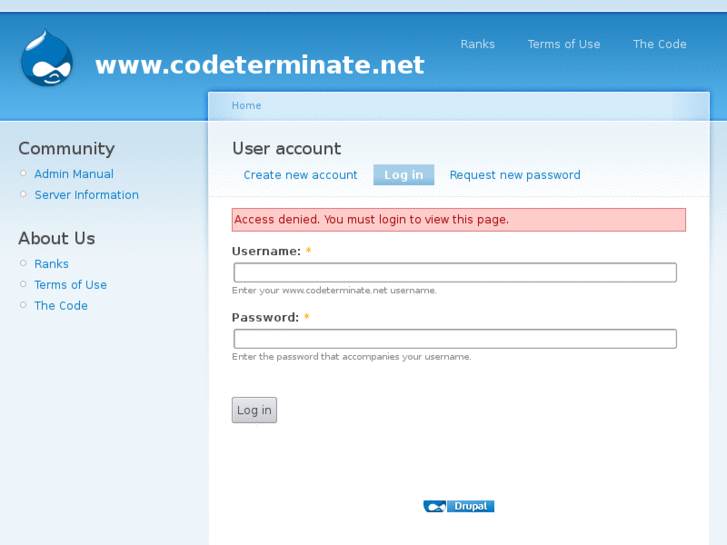Click the Drupal badge in the footer
The image size is (727, 545).
pyautogui.click(x=459, y=506)
